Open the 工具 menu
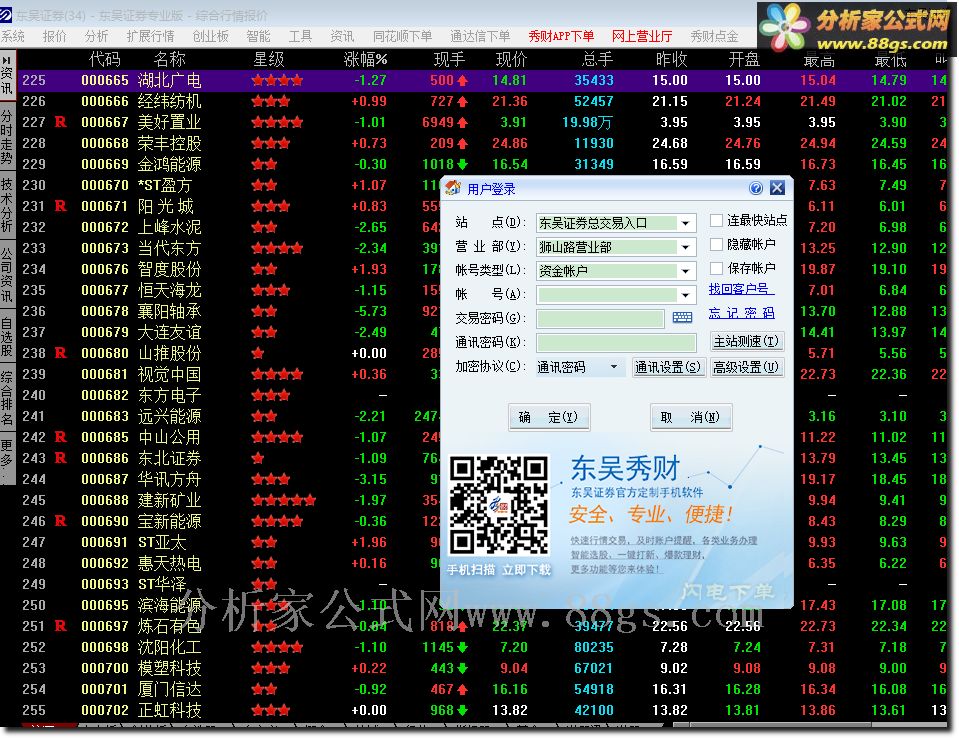 click(x=300, y=37)
